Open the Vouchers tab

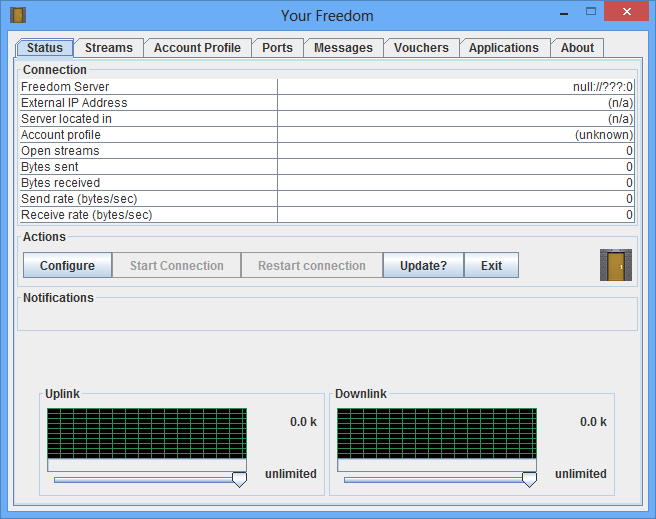(421, 48)
